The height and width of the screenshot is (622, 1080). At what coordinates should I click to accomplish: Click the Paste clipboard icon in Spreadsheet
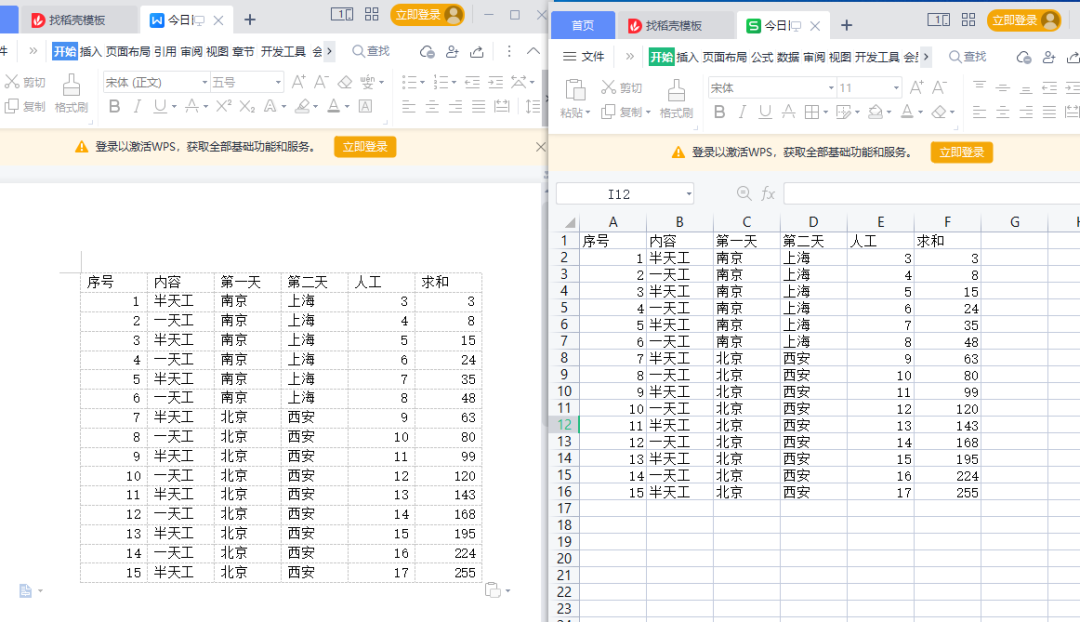click(x=575, y=90)
